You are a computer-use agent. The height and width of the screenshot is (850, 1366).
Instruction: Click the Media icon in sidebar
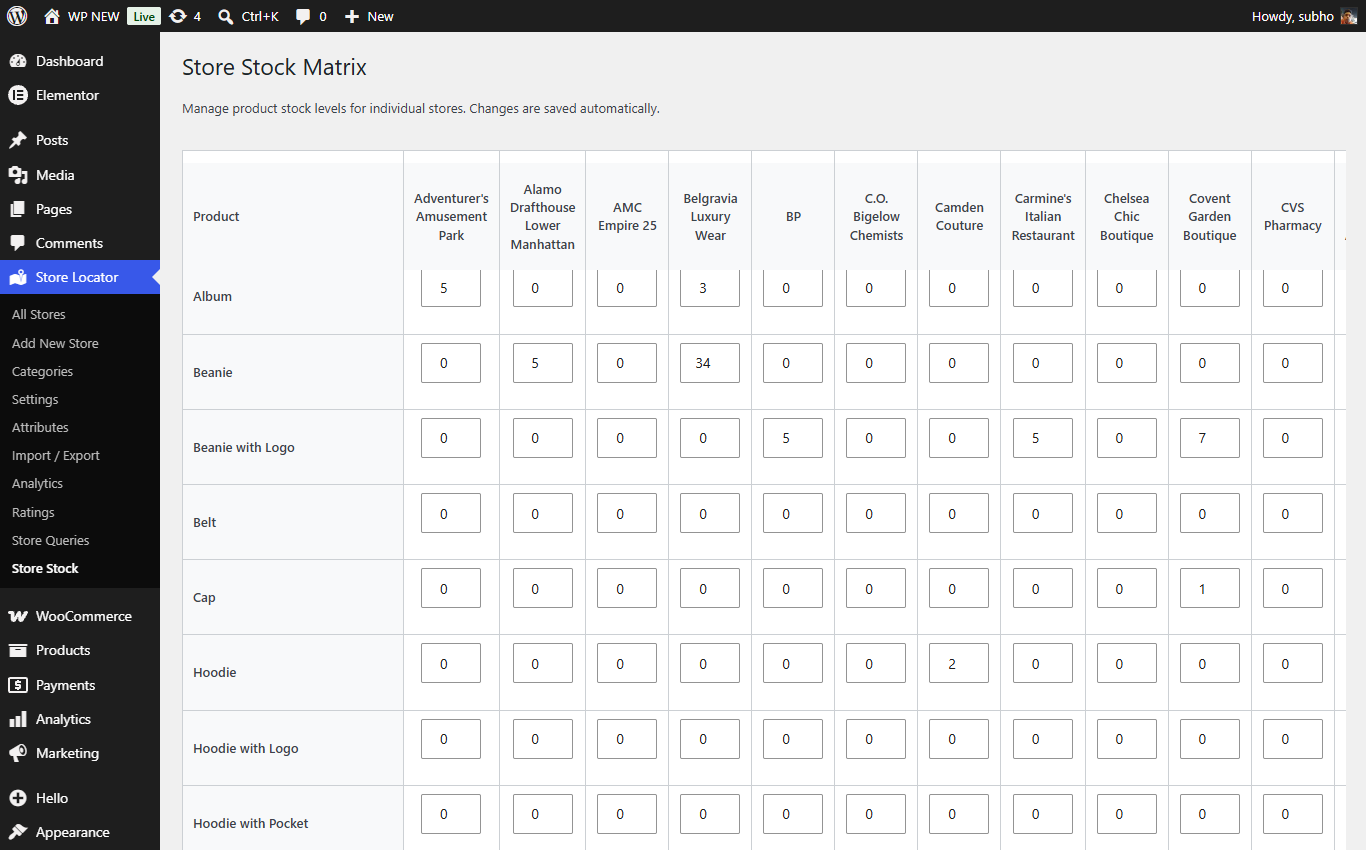pos(18,175)
